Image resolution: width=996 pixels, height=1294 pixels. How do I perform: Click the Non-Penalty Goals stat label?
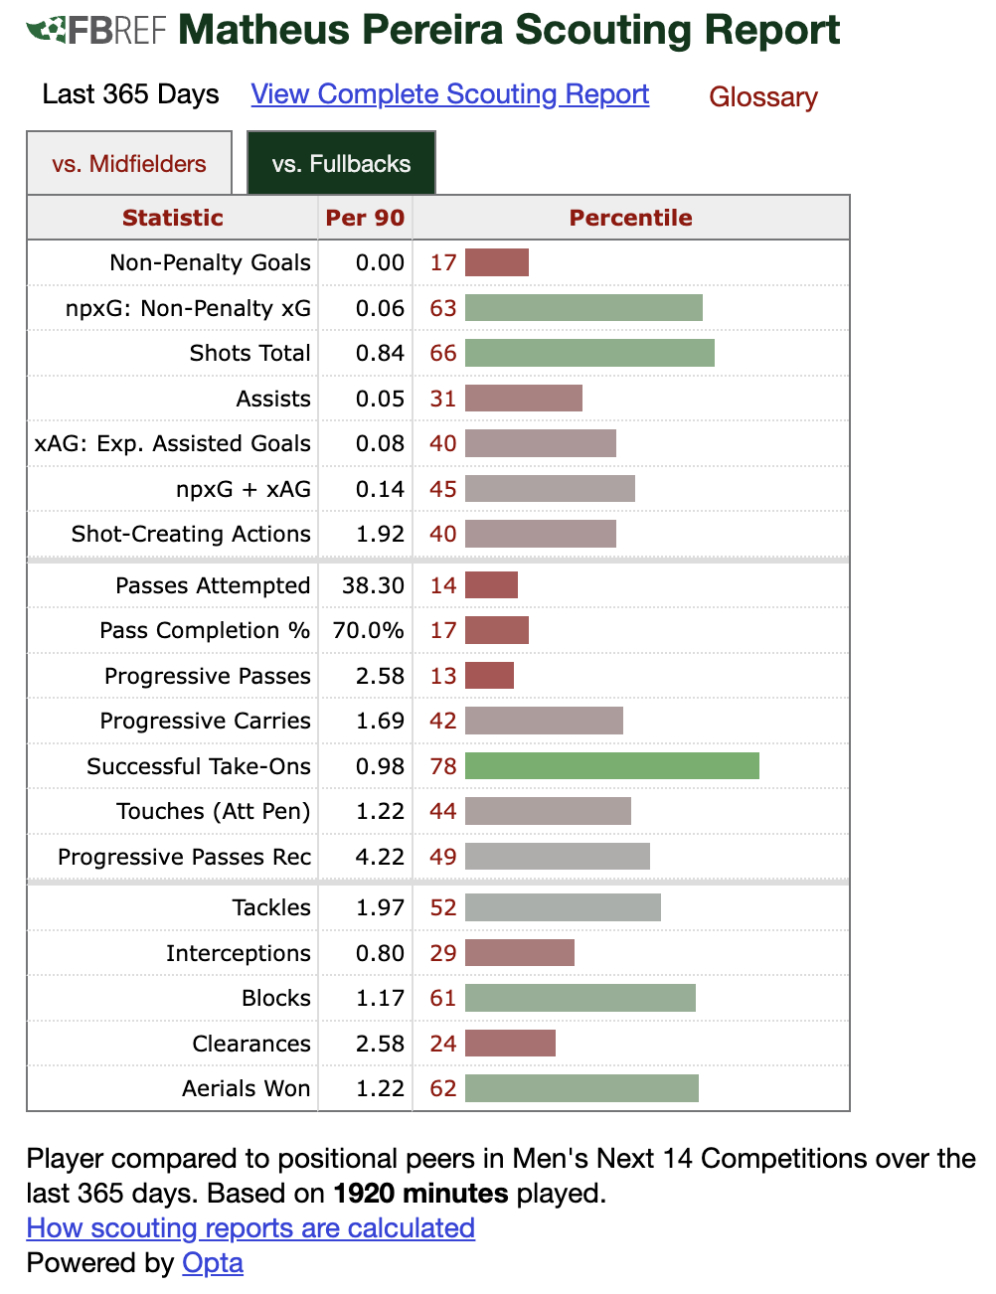point(210,263)
